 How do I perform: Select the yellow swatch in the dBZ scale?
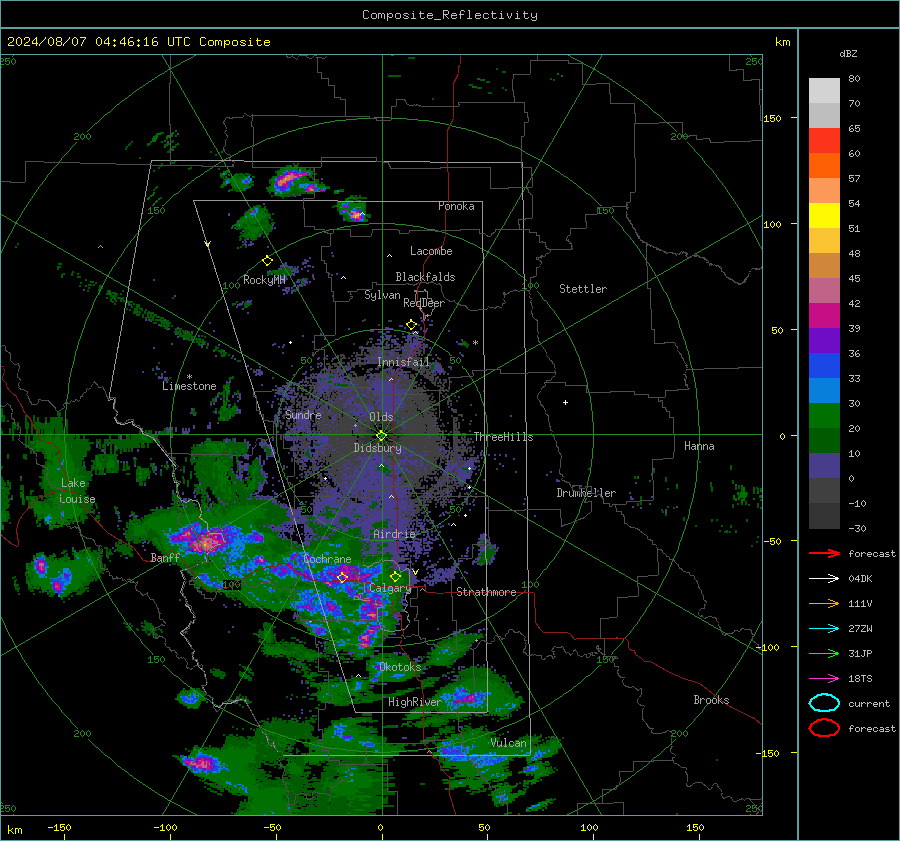coord(824,215)
